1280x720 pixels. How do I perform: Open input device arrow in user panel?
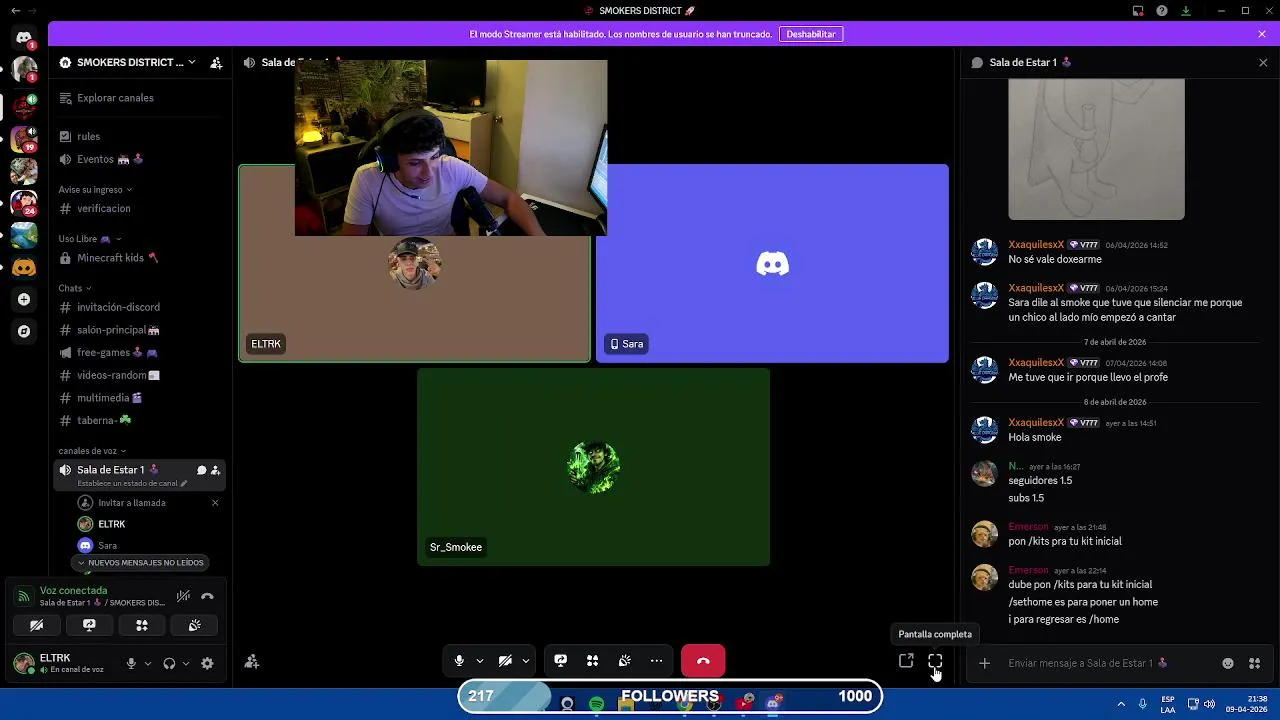click(x=148, y=663)
